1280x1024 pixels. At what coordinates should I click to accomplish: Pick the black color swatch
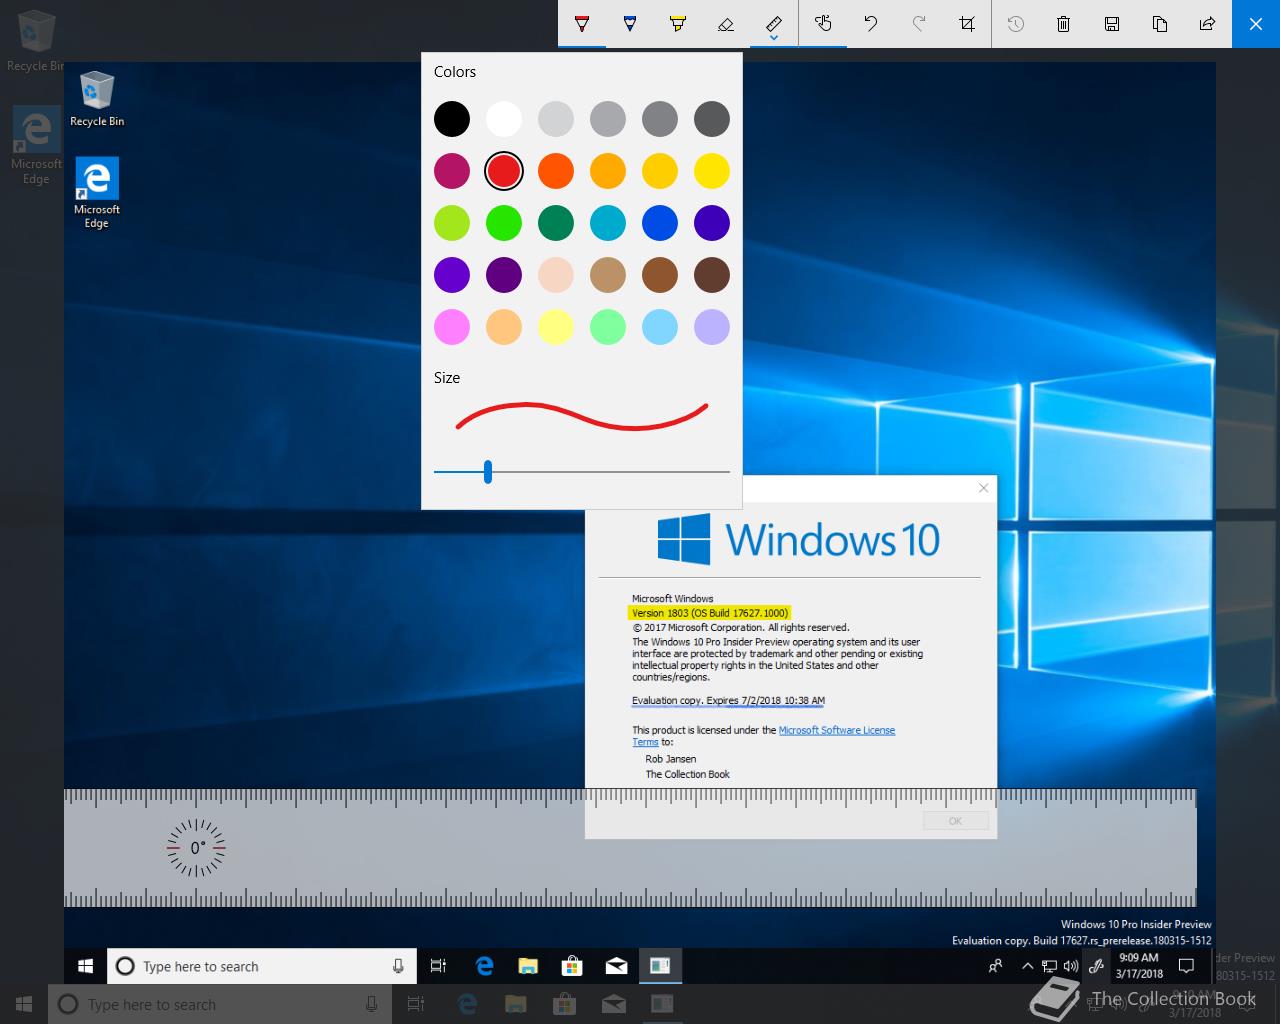[452, 119]
